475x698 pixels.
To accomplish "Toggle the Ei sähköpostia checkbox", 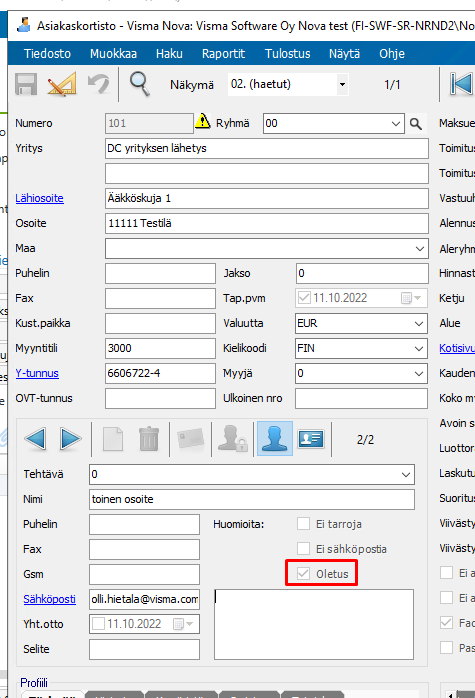I will coord(304,549).
